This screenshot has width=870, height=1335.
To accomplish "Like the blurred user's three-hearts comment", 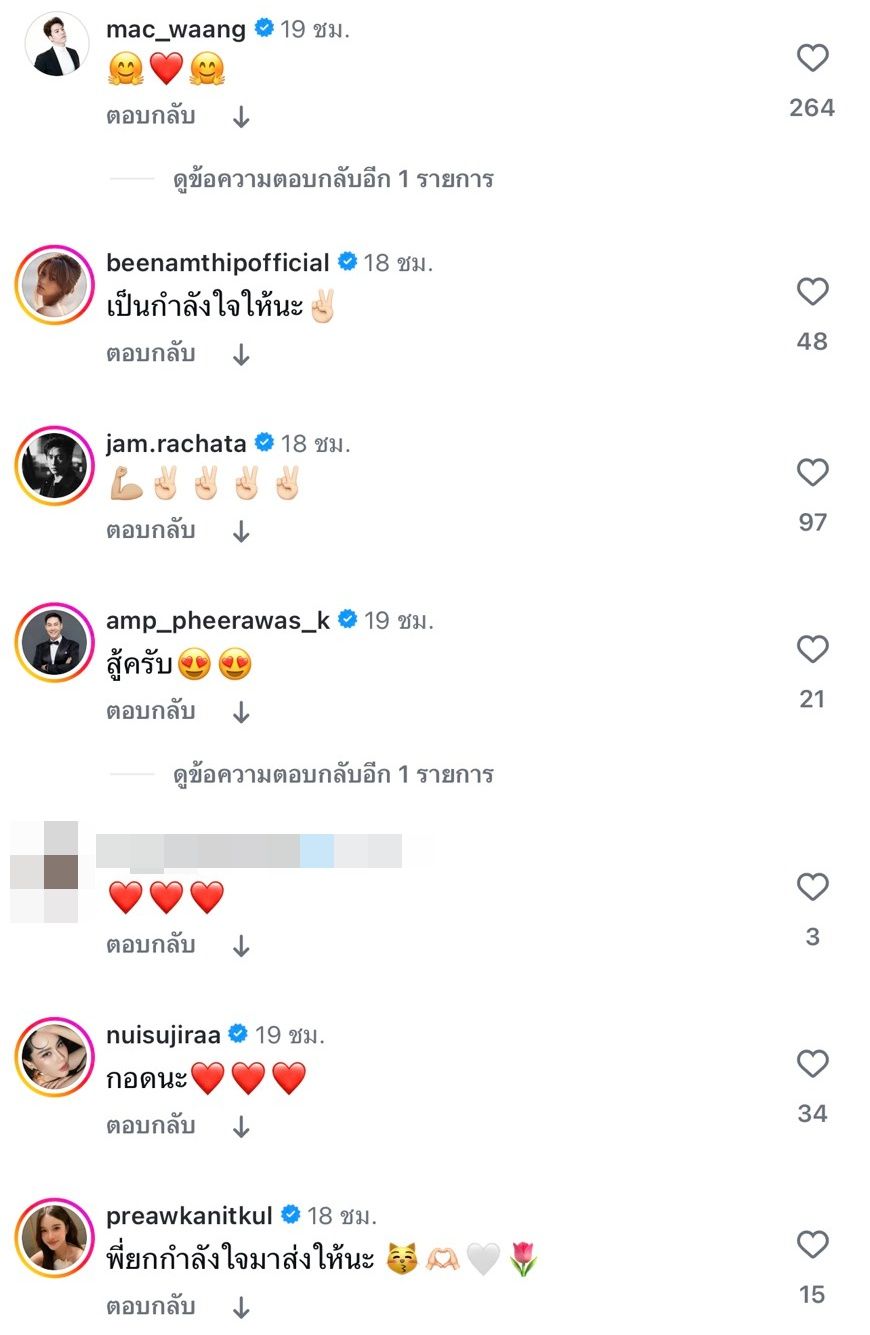I will 812,887.
